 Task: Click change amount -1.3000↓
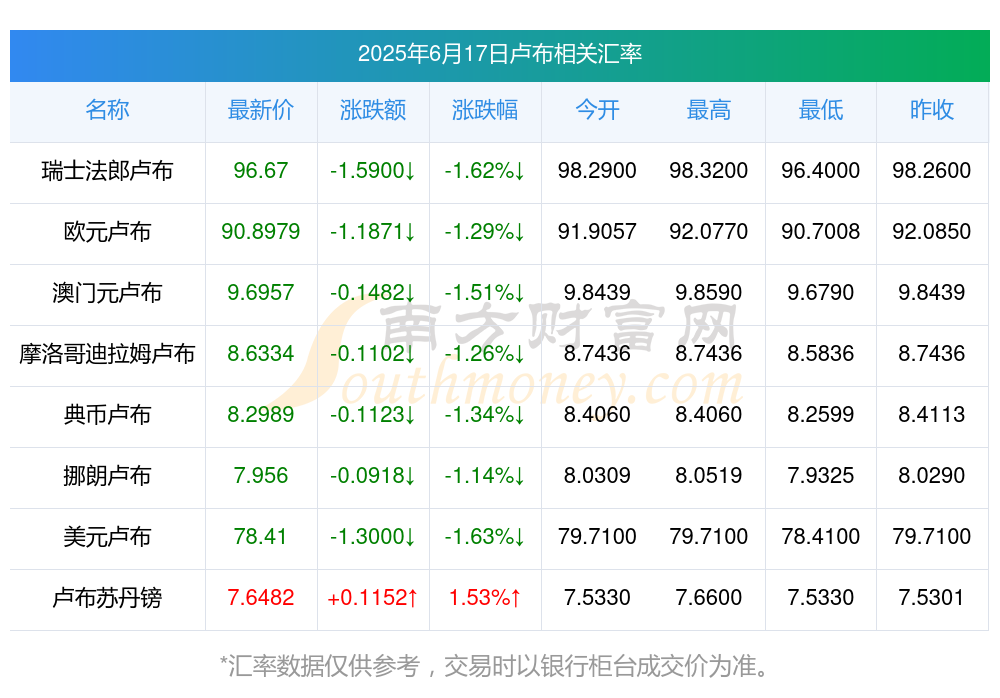click(x=373, y=536)
